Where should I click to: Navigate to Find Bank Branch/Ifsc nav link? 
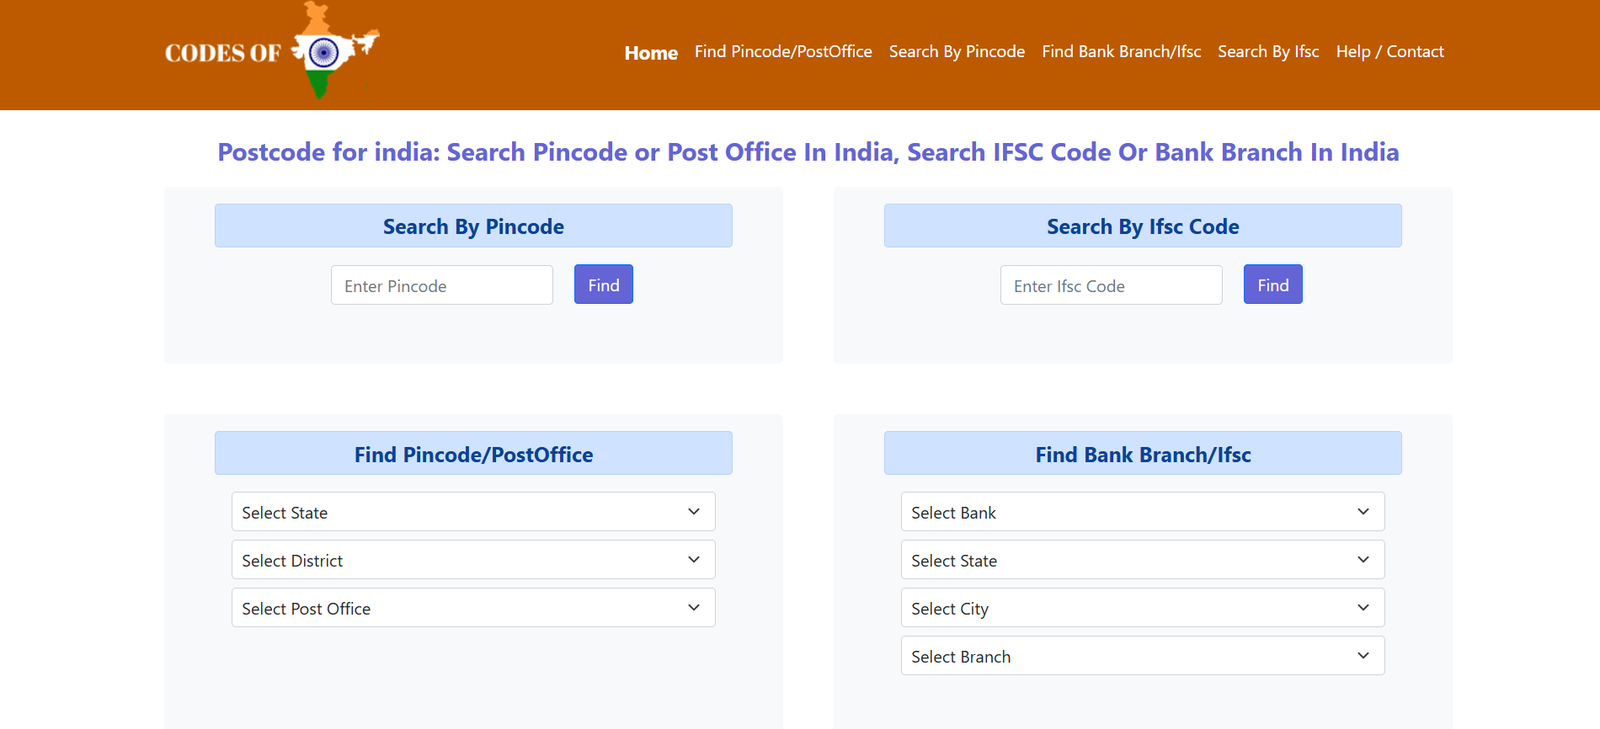tap(1121, 52)
